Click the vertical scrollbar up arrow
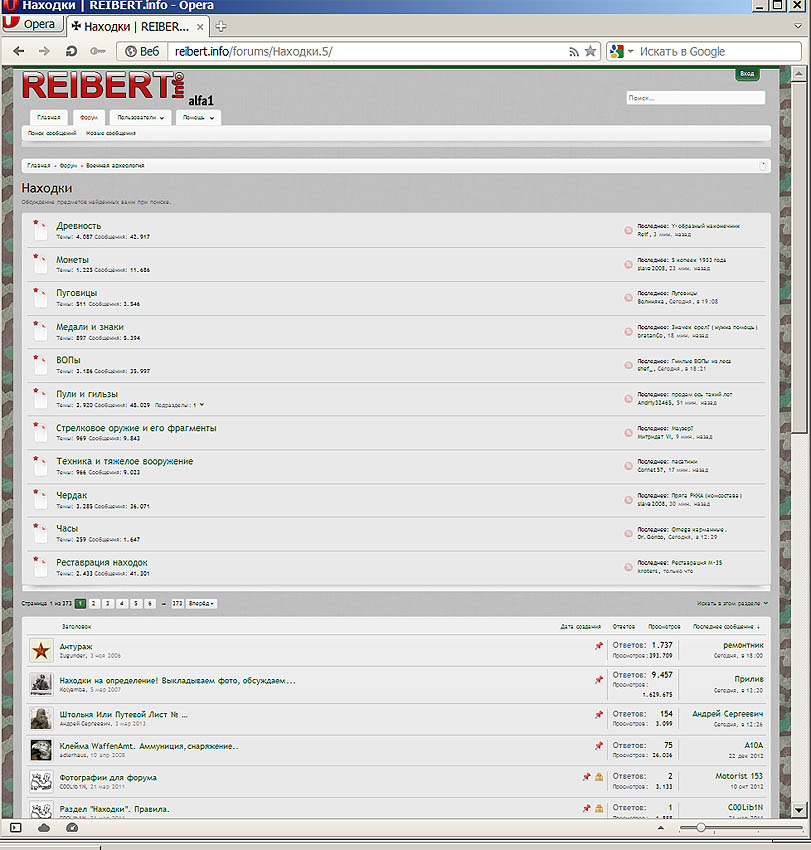The image size is (811, 850). [x=799, y=73]
